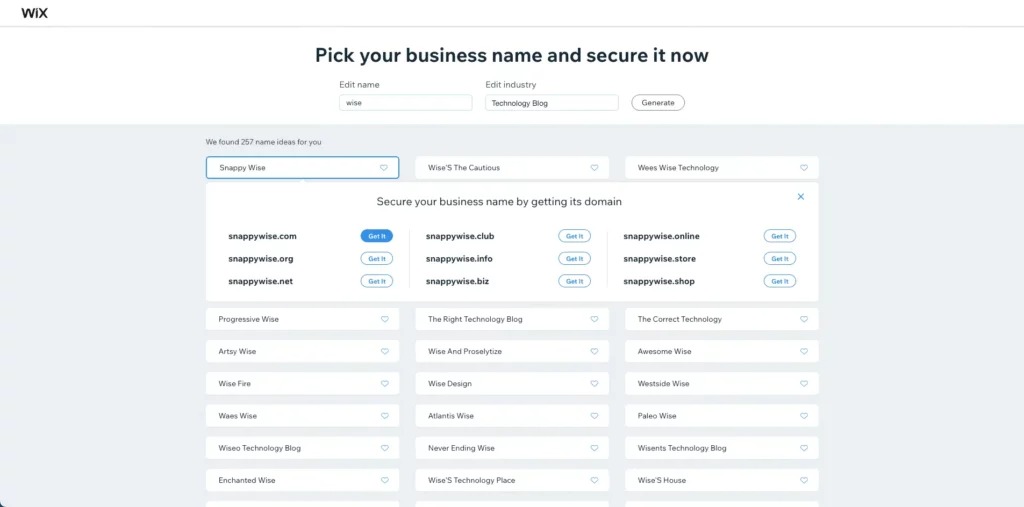Screen dimensions: 1024x507
Task: Get the snappywise.club domain
Action: pyautogui.click(x=574, y=236)
